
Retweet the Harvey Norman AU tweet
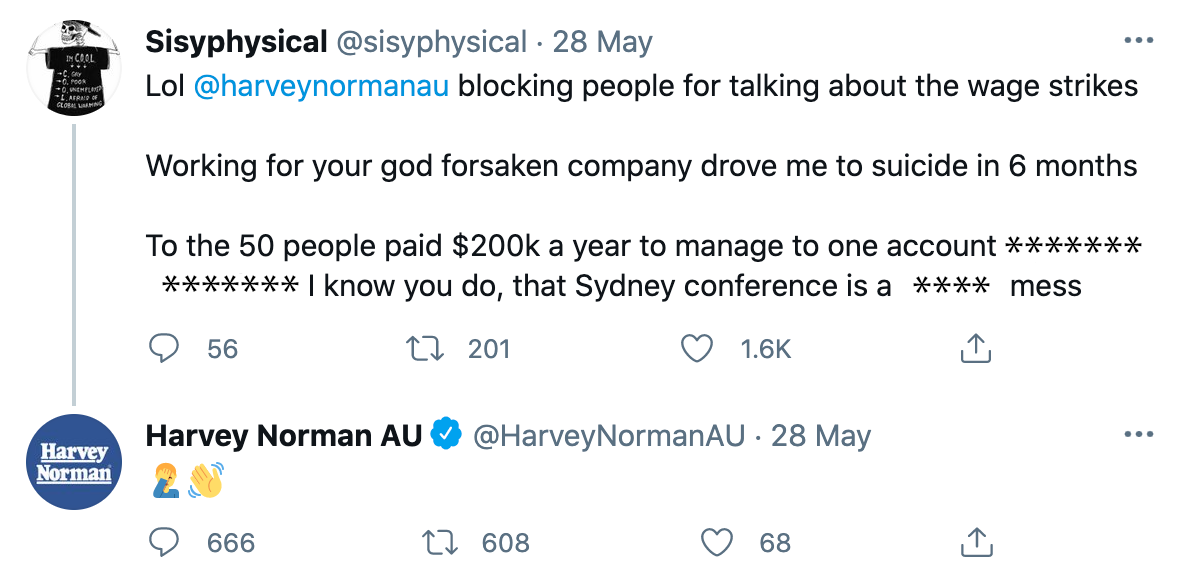pos(440,543)
